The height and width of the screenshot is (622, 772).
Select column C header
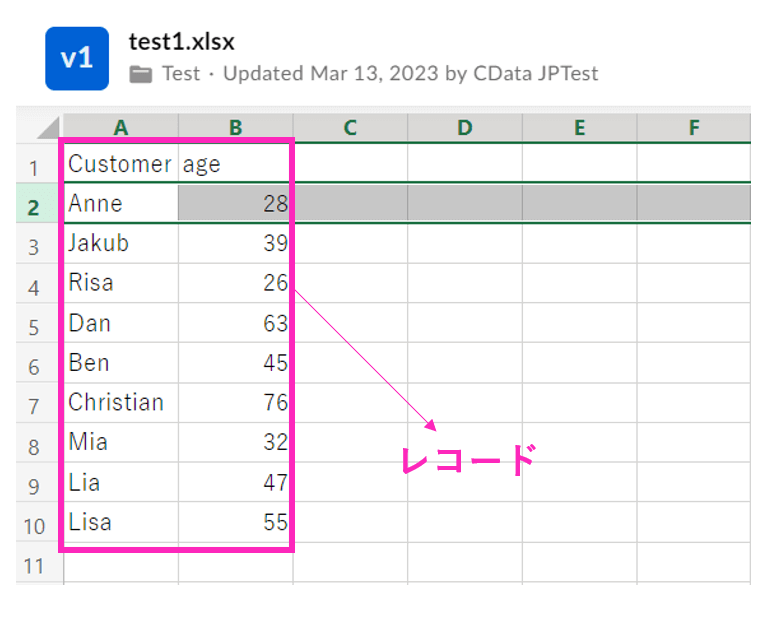(350, 128)
